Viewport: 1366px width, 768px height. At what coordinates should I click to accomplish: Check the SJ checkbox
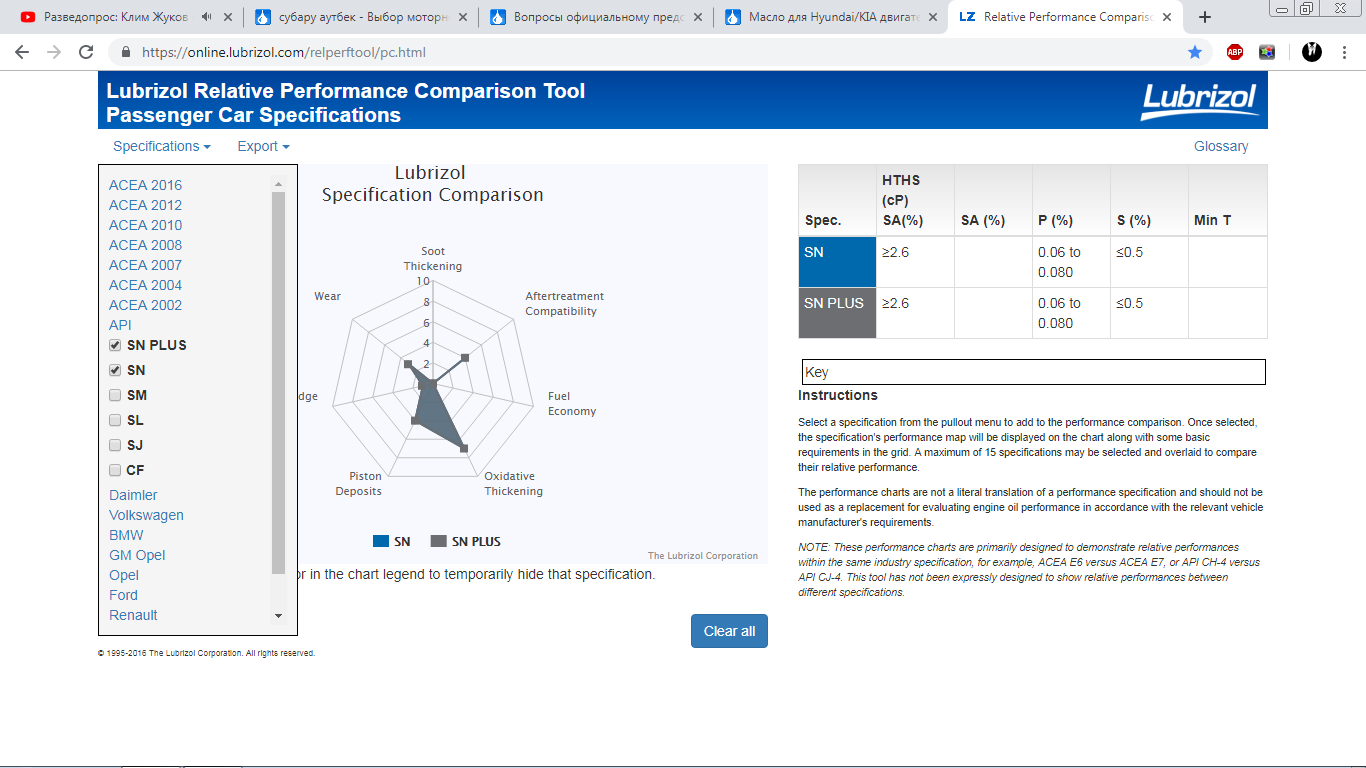115,445
